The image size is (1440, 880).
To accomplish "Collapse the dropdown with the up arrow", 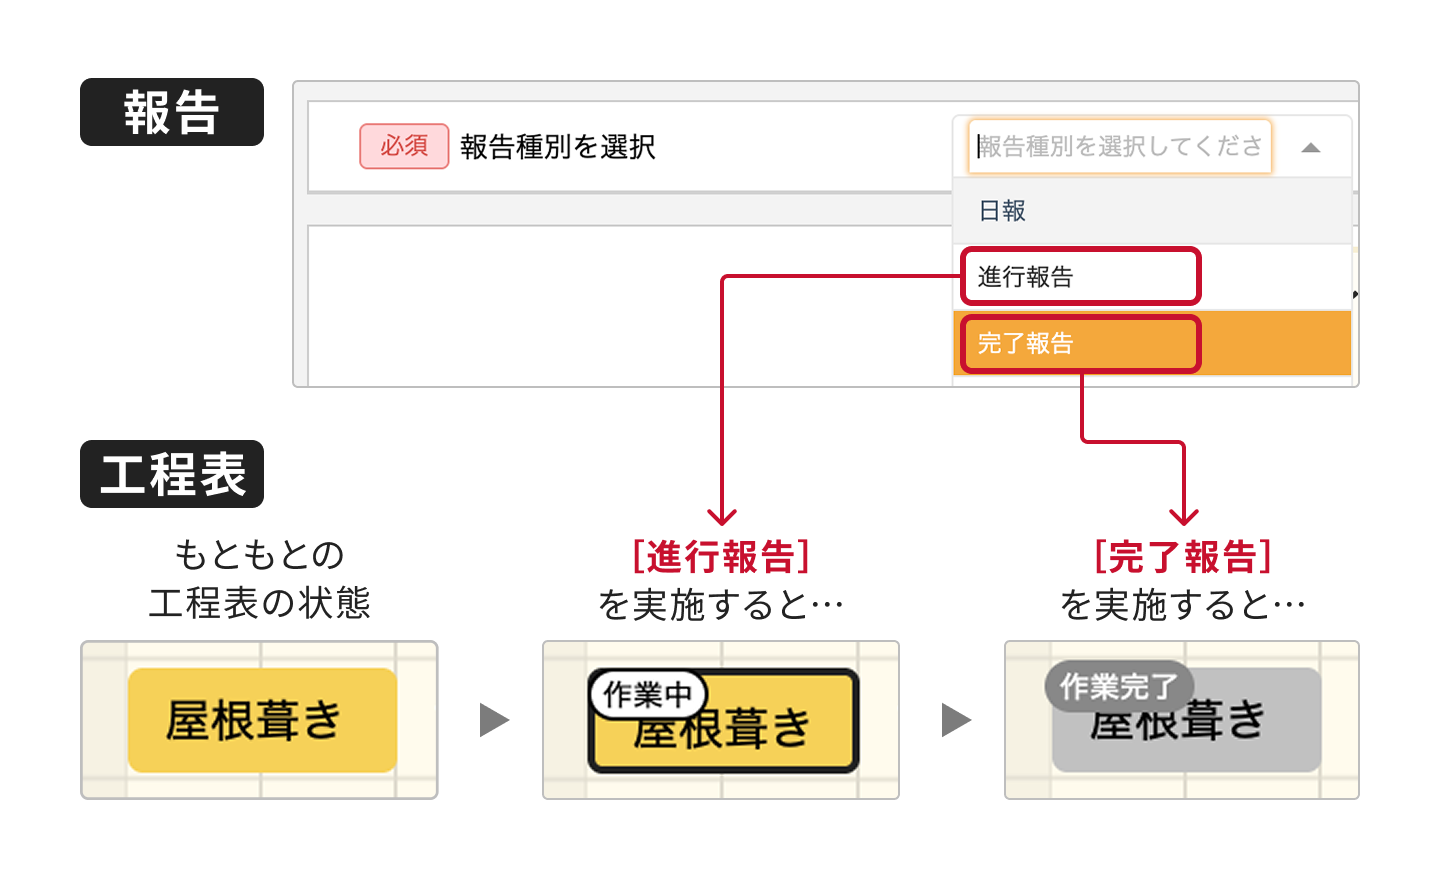I will tap(1310, 148).
